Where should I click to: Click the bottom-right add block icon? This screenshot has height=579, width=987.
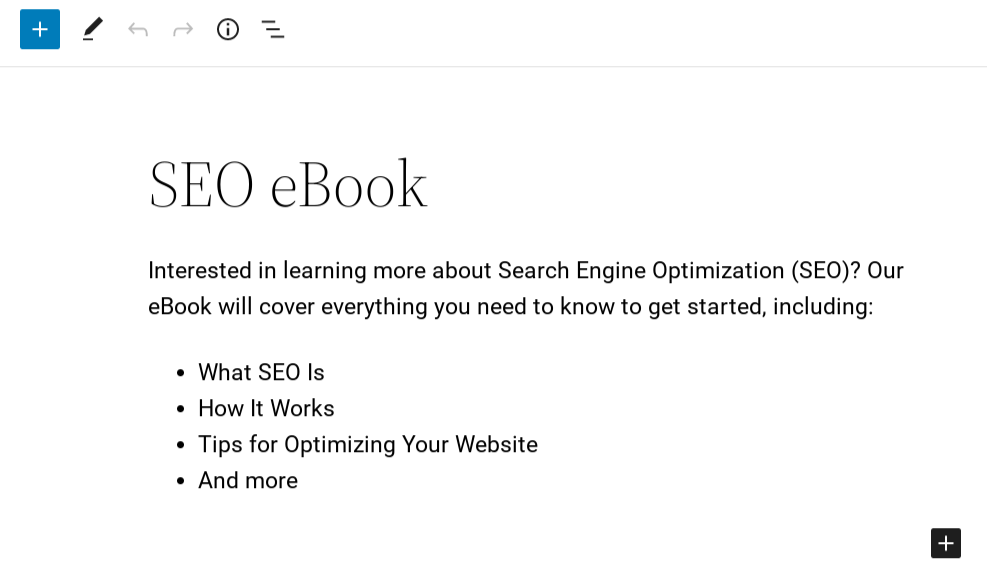point(945,543)
